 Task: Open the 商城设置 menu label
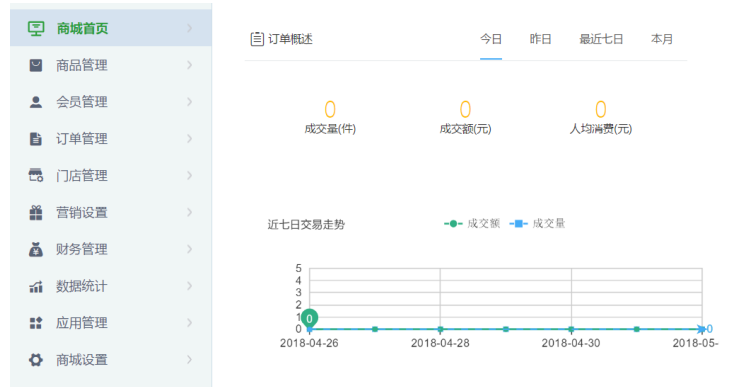click(x=82, y=360)
